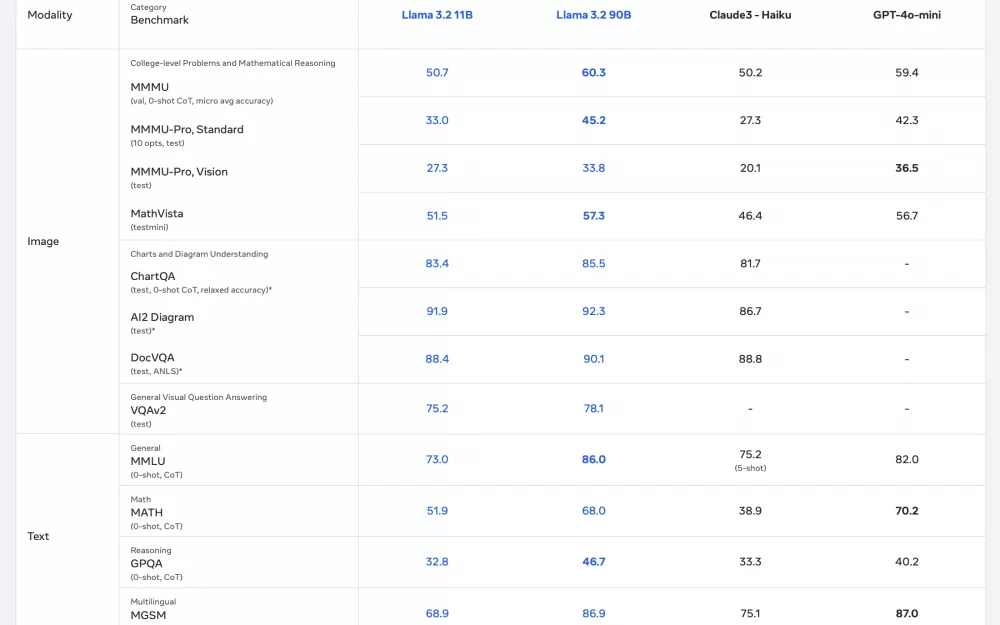1000x625 pixels.
Task: Select the bold MMLU score 86.0
Action: 594,460
